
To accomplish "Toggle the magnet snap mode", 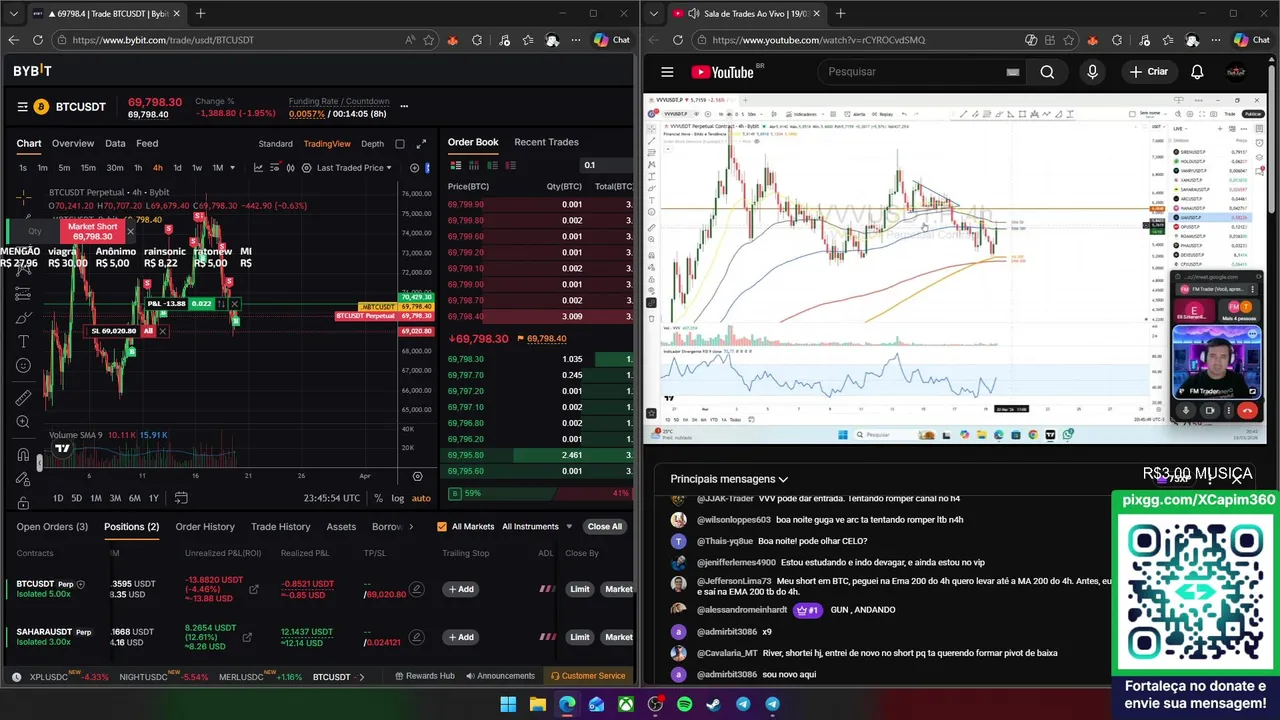I will [x=23, y=454].
